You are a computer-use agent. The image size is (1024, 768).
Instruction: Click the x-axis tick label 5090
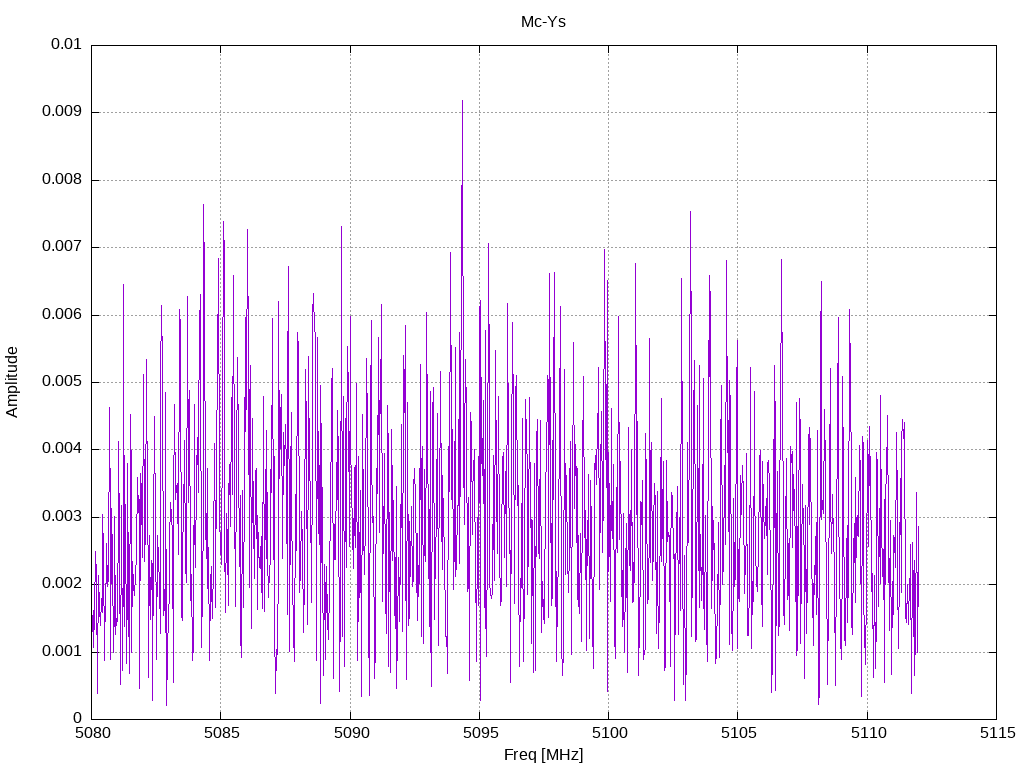tap(351, 733)
